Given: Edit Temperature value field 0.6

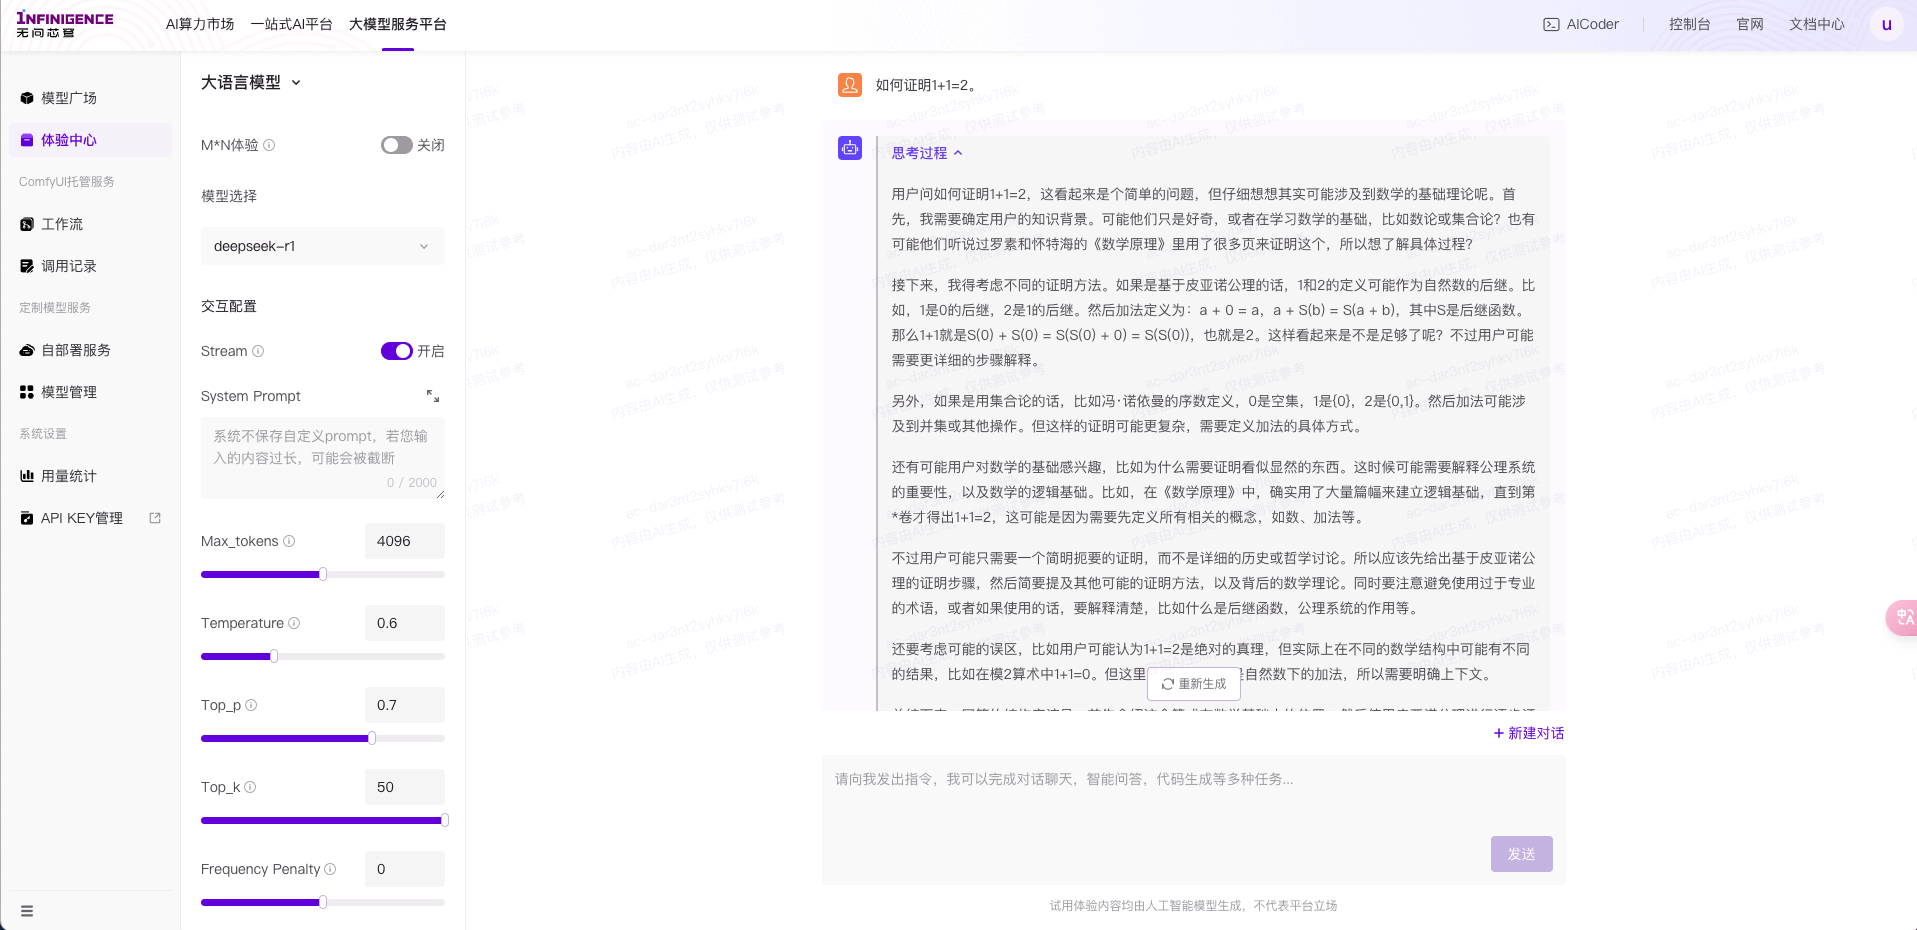Looking at the screenshot, I should click(x=405, y=623).
